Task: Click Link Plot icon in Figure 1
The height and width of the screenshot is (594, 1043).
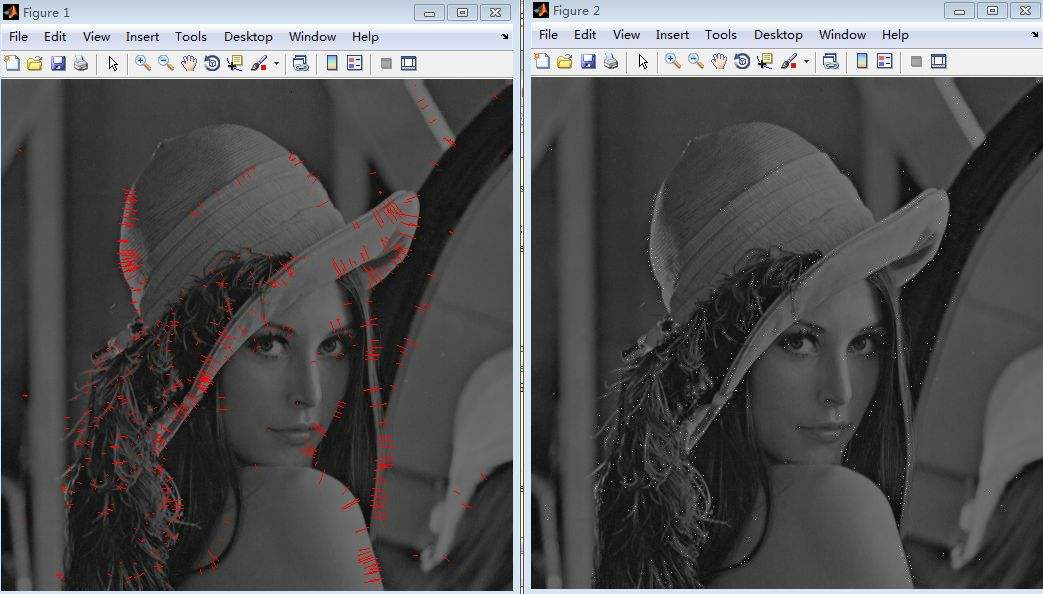Action: 301,63
